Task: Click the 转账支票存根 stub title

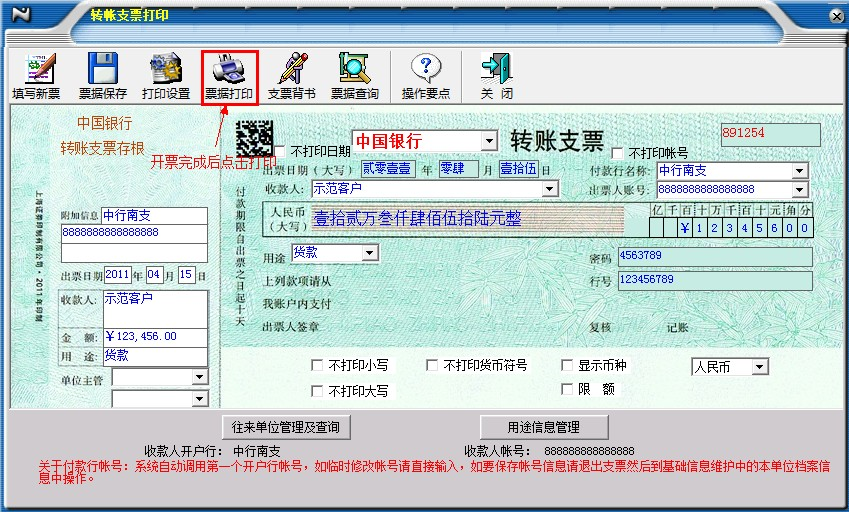Action: 103,148
